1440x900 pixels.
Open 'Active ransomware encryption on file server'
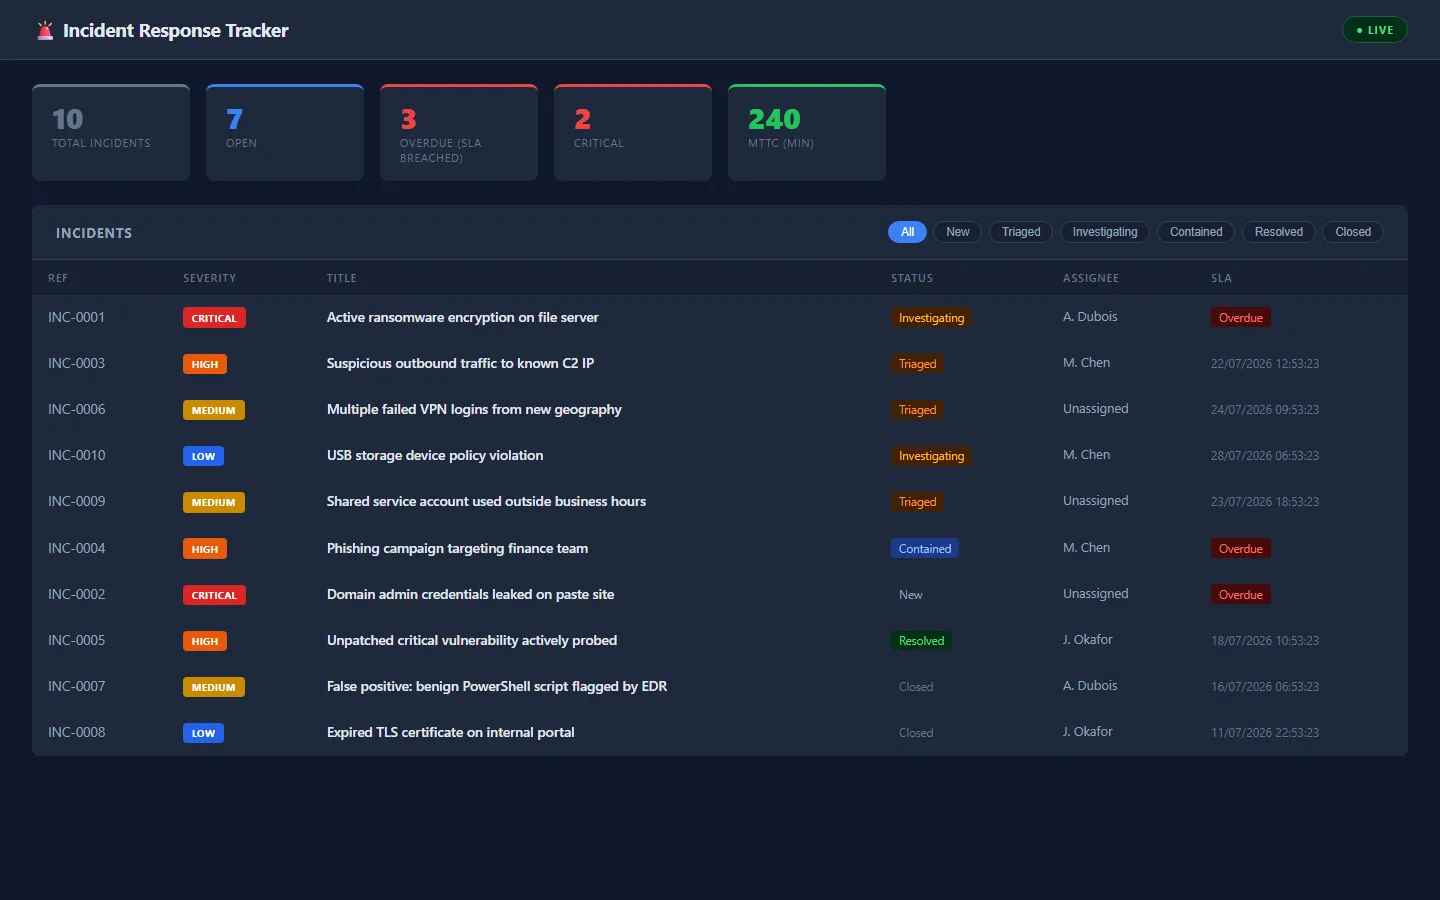[462, 317]
